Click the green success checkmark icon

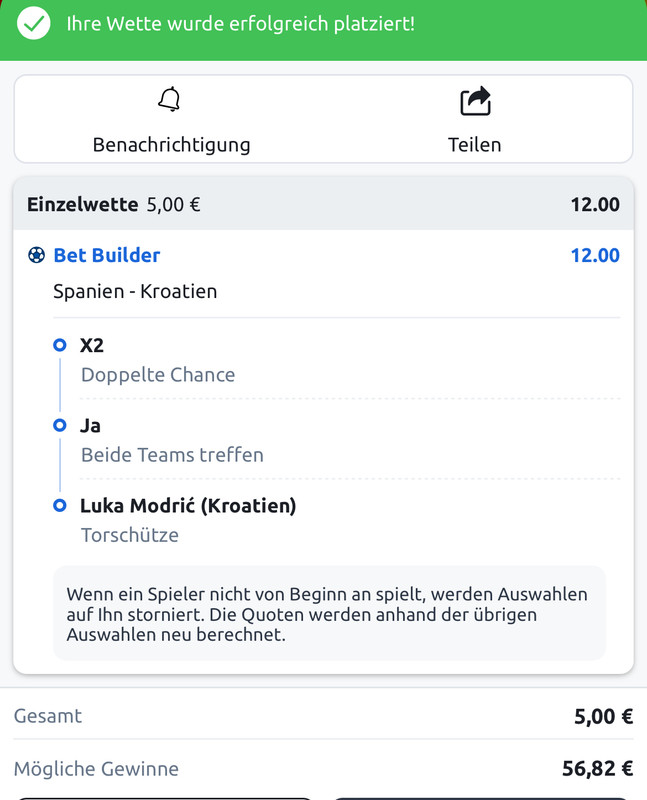(34, 23)
